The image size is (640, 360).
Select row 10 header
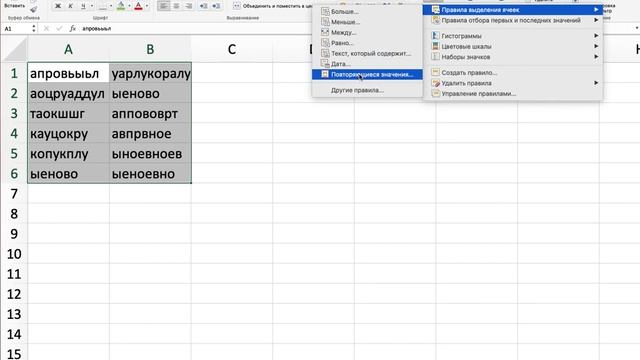[14, 254]
